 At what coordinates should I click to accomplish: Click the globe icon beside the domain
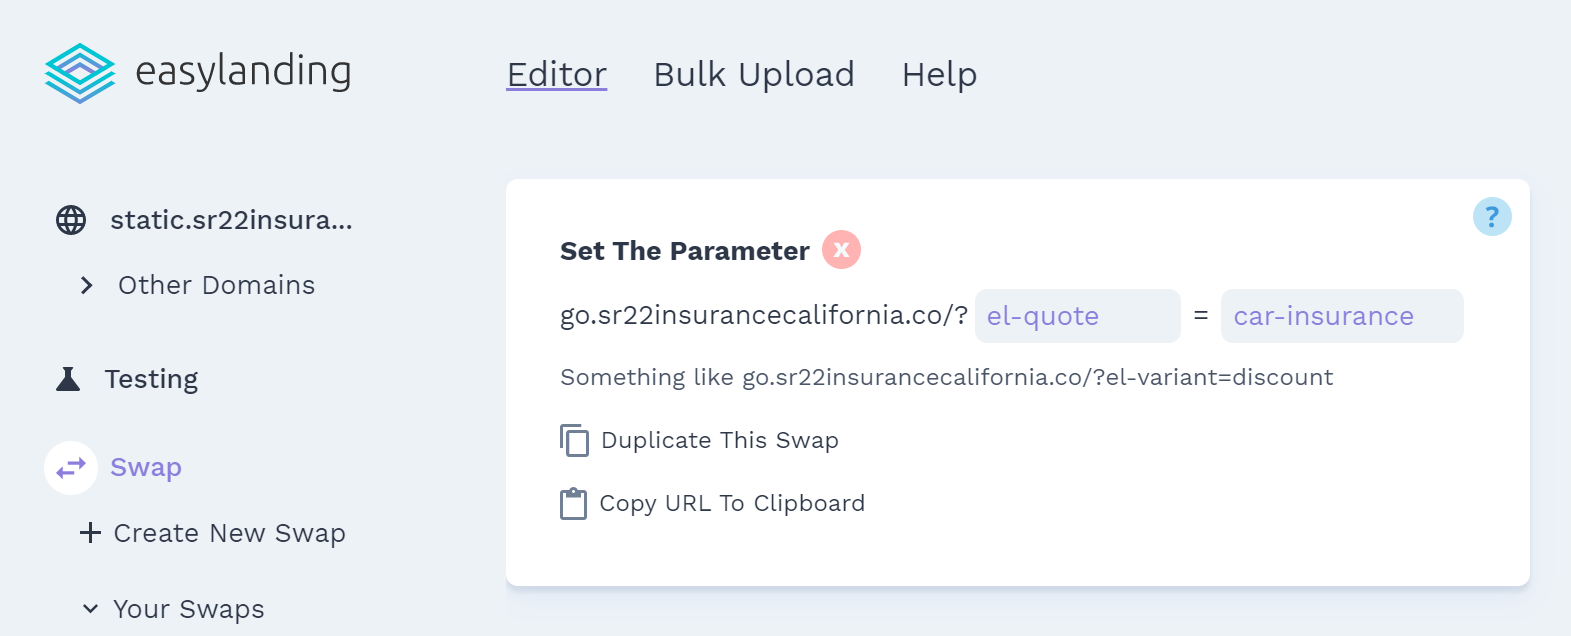tap(71, 220)
